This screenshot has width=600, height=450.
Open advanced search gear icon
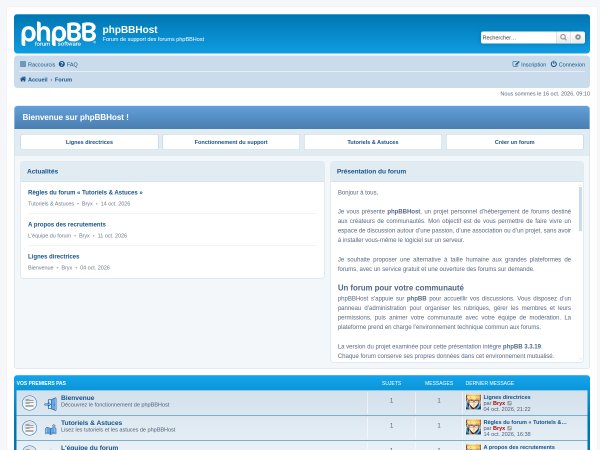[578, 37]
